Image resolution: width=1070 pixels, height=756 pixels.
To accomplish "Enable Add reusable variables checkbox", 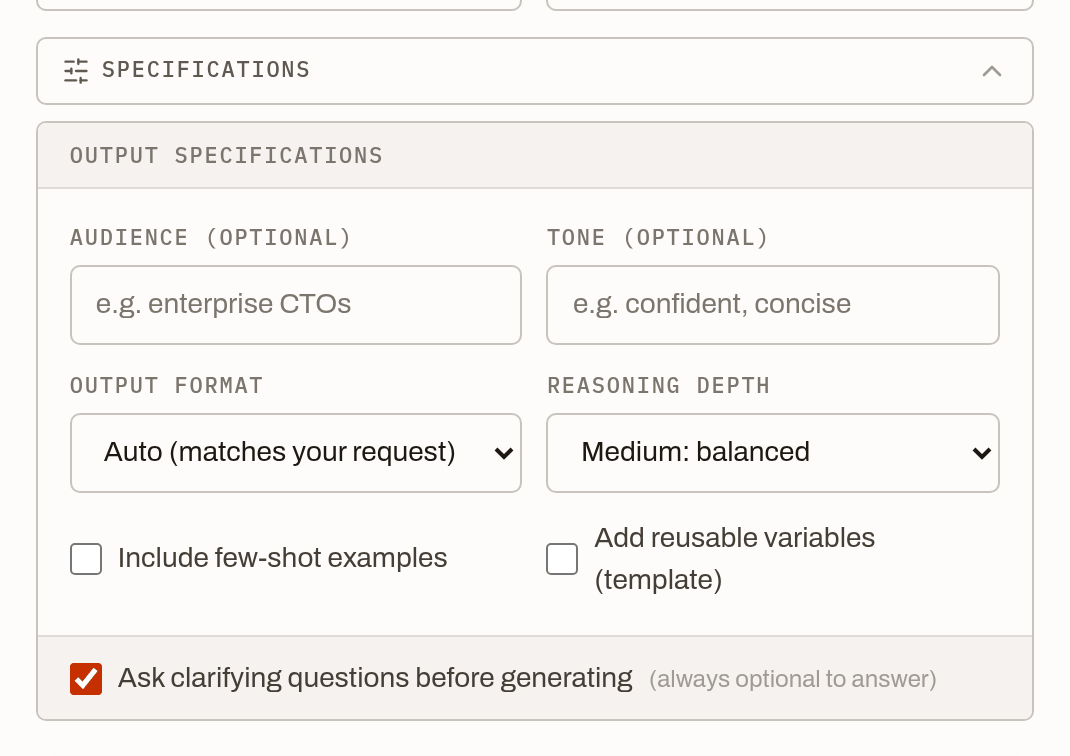I will pyautogui.click(x=562, y=559).
